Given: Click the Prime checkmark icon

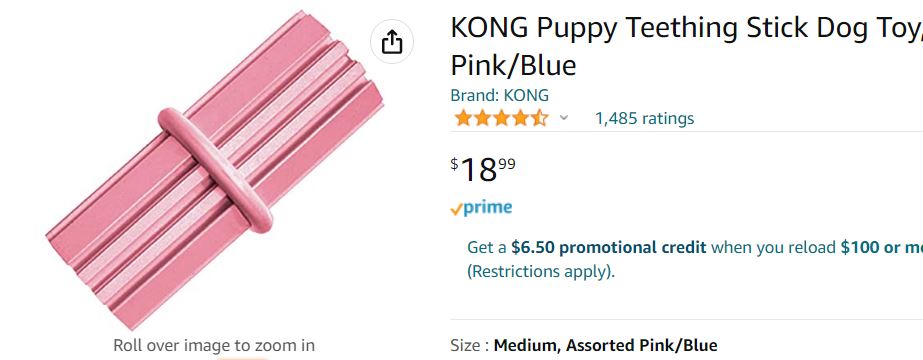Looking at the screenshot, I should 456,209.
